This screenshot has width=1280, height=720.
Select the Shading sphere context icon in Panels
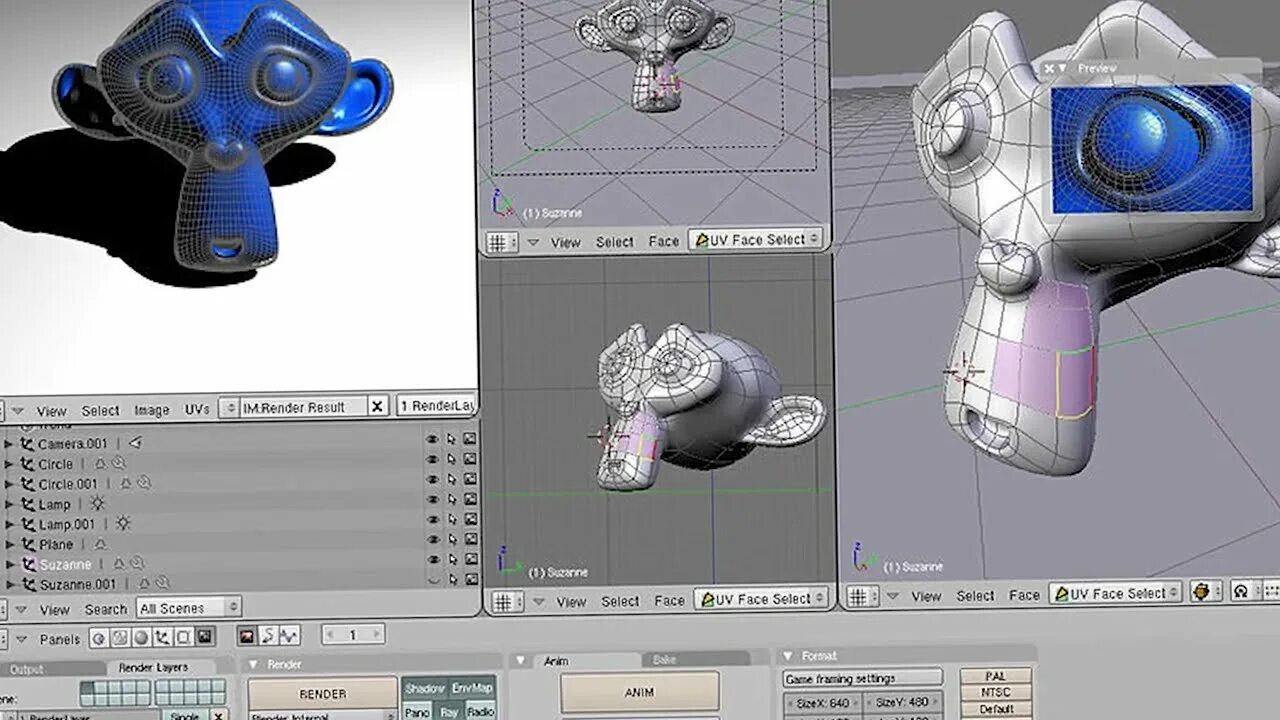(141, 637)
